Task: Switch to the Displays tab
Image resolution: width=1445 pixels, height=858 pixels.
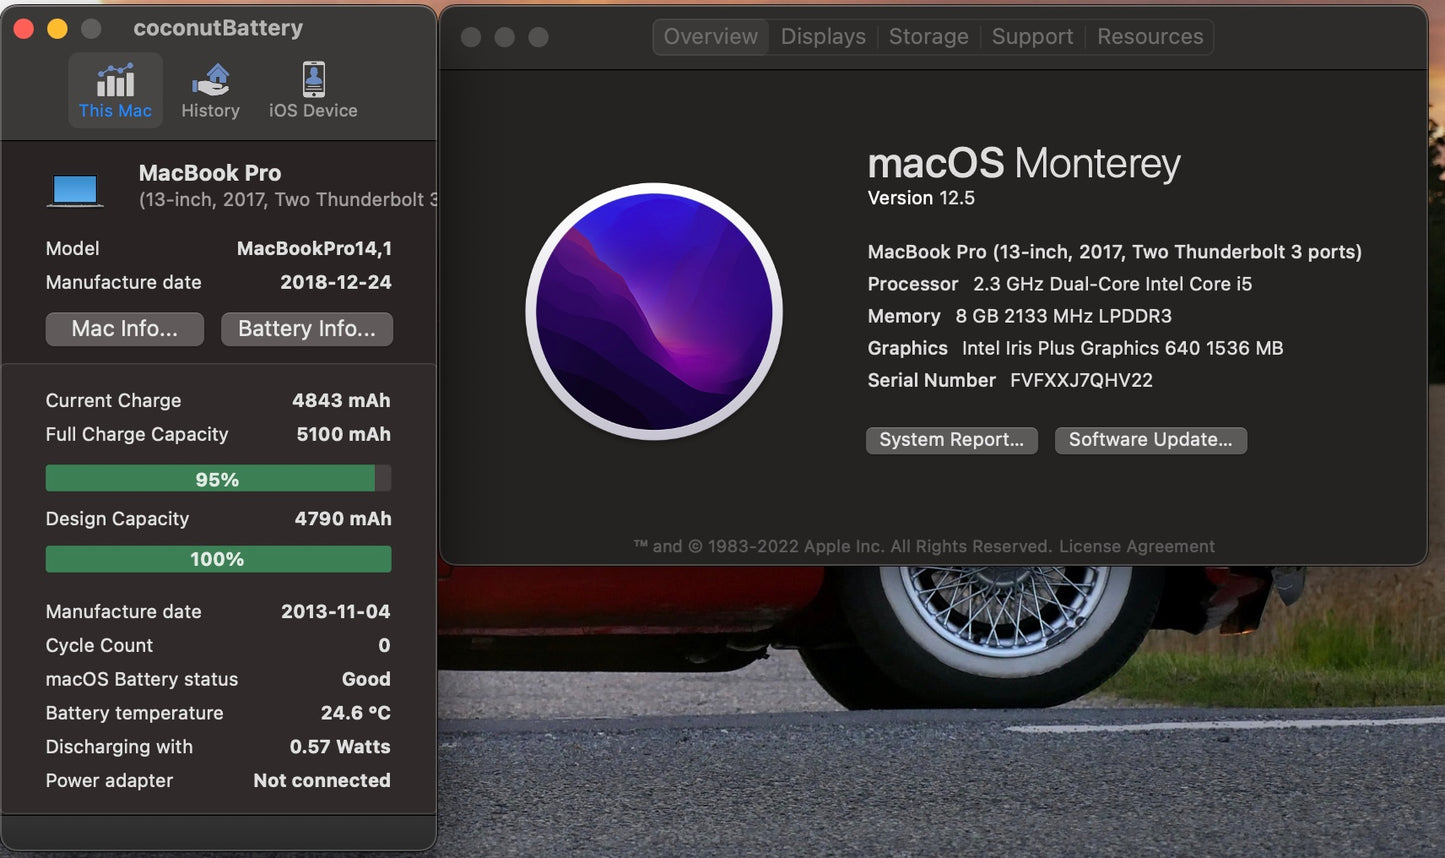Action: point(822,36)
